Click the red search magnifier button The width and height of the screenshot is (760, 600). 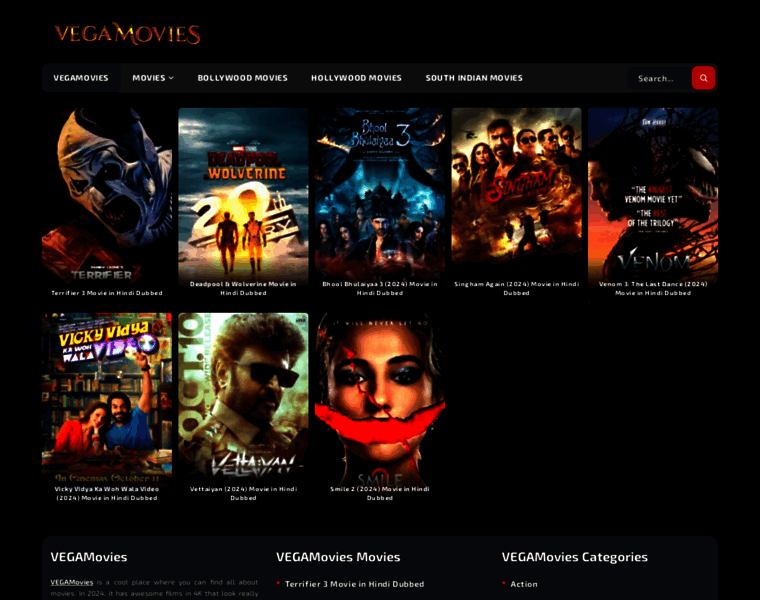(x=703, y=78)
